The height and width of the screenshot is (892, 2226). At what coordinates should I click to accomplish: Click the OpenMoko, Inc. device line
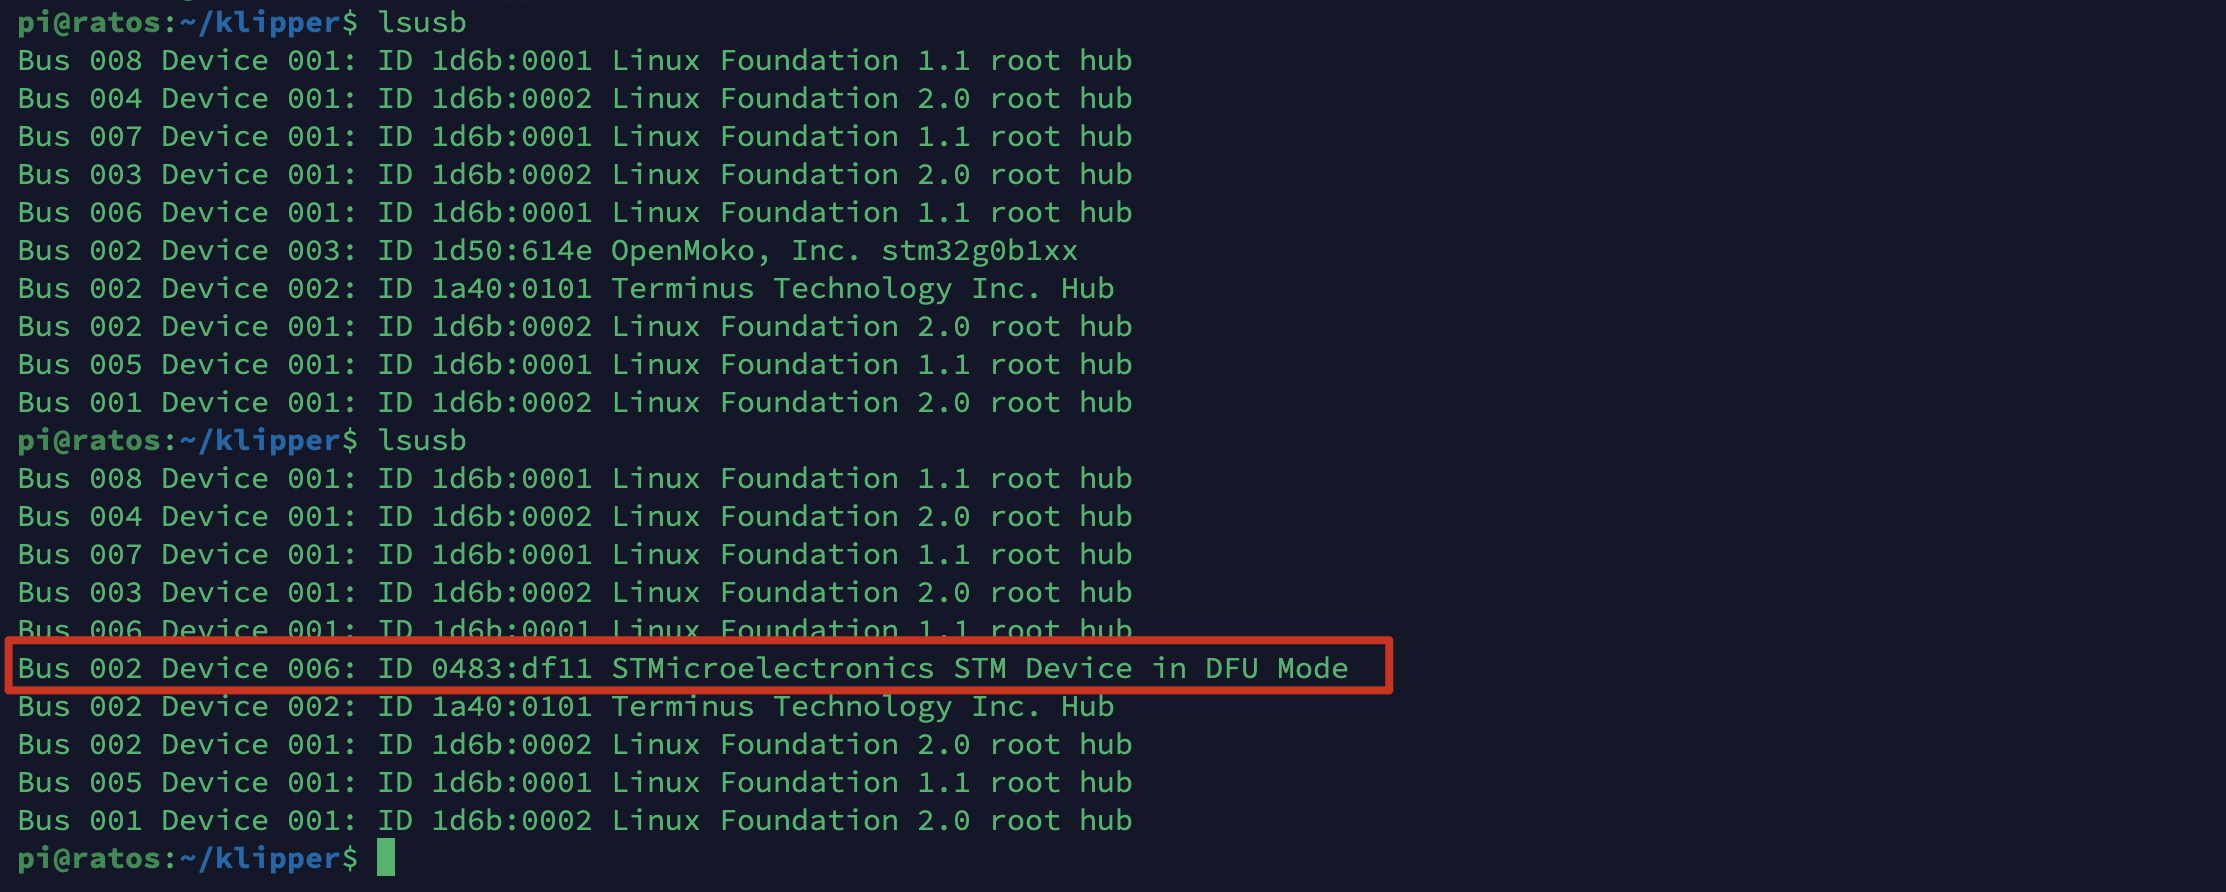pyautogui.click(x=547, y=250)
